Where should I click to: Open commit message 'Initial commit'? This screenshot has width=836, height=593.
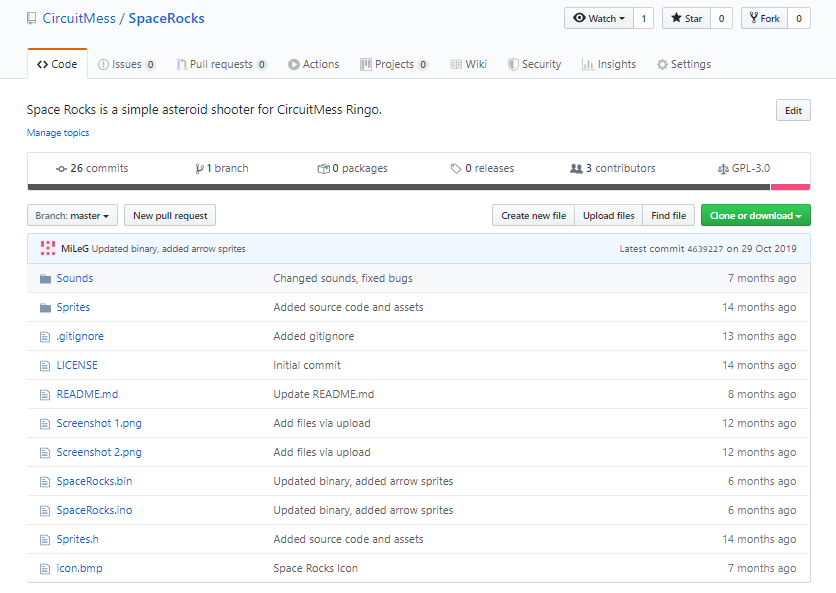click(307, 365)
